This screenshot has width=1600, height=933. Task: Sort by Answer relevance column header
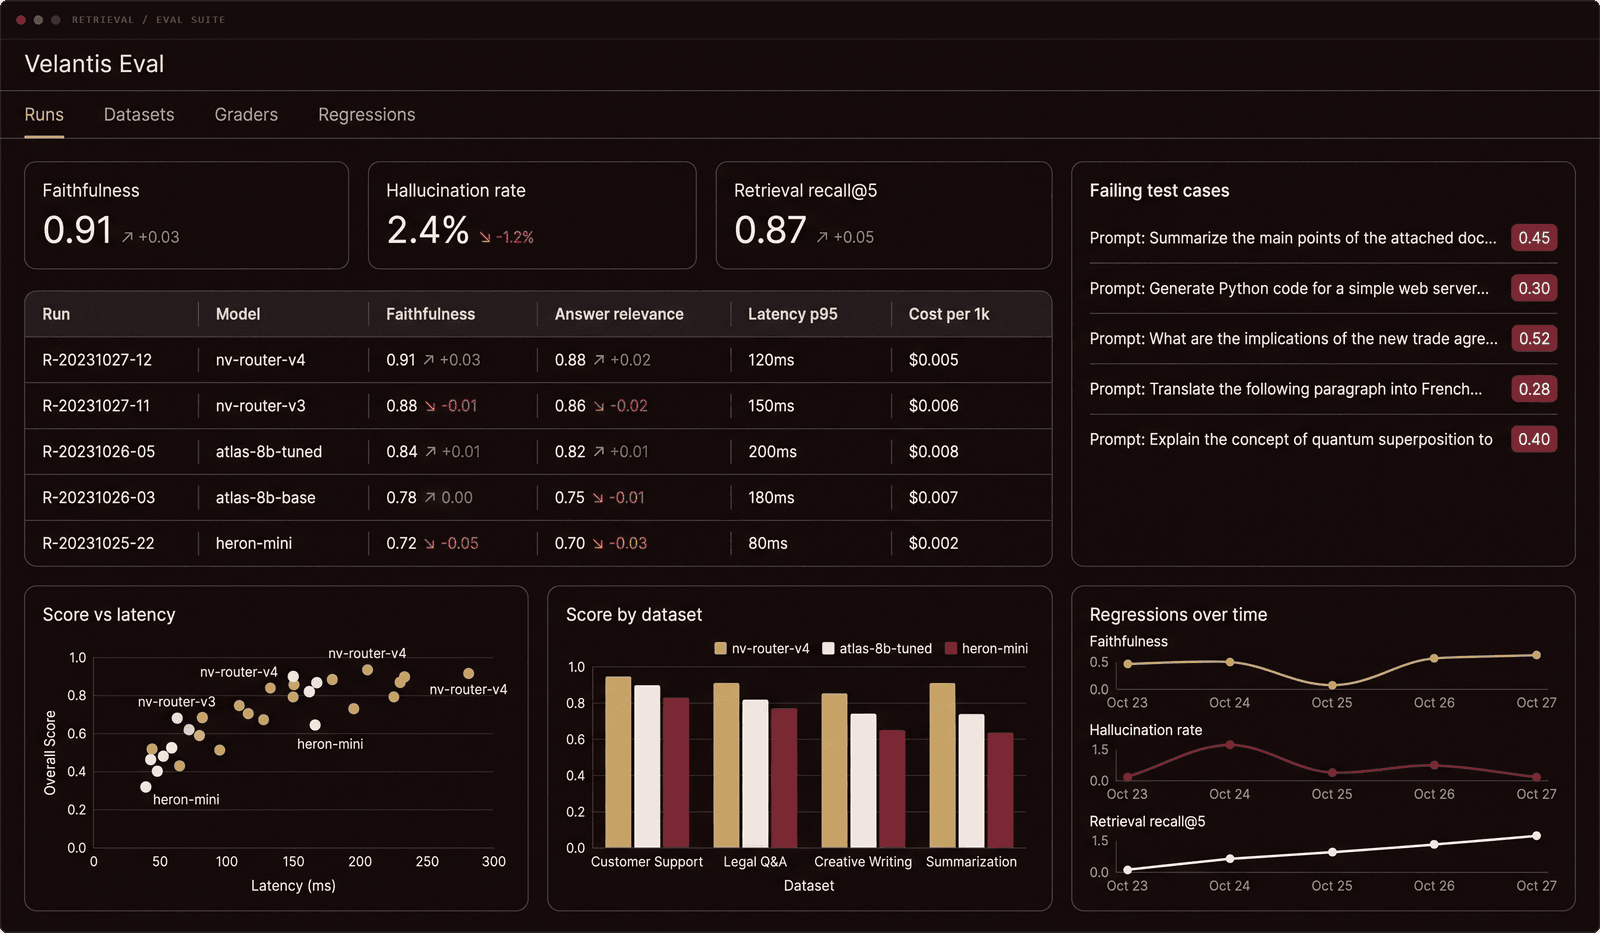pos(619,314)
